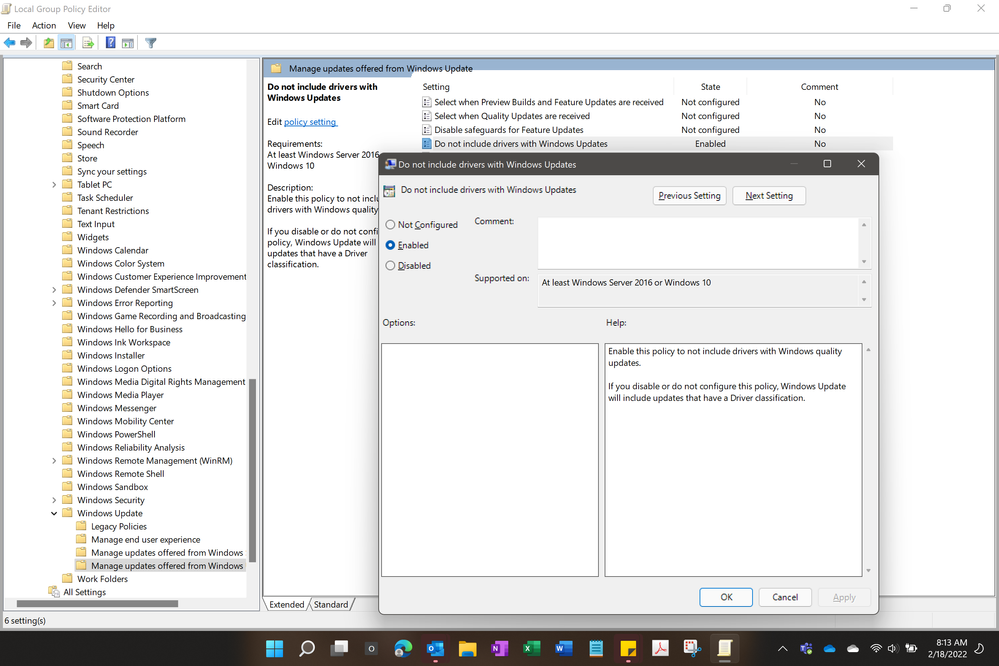
Task: Select 'Select when Quality Updates are received'
Action: (x=512, y=116)
